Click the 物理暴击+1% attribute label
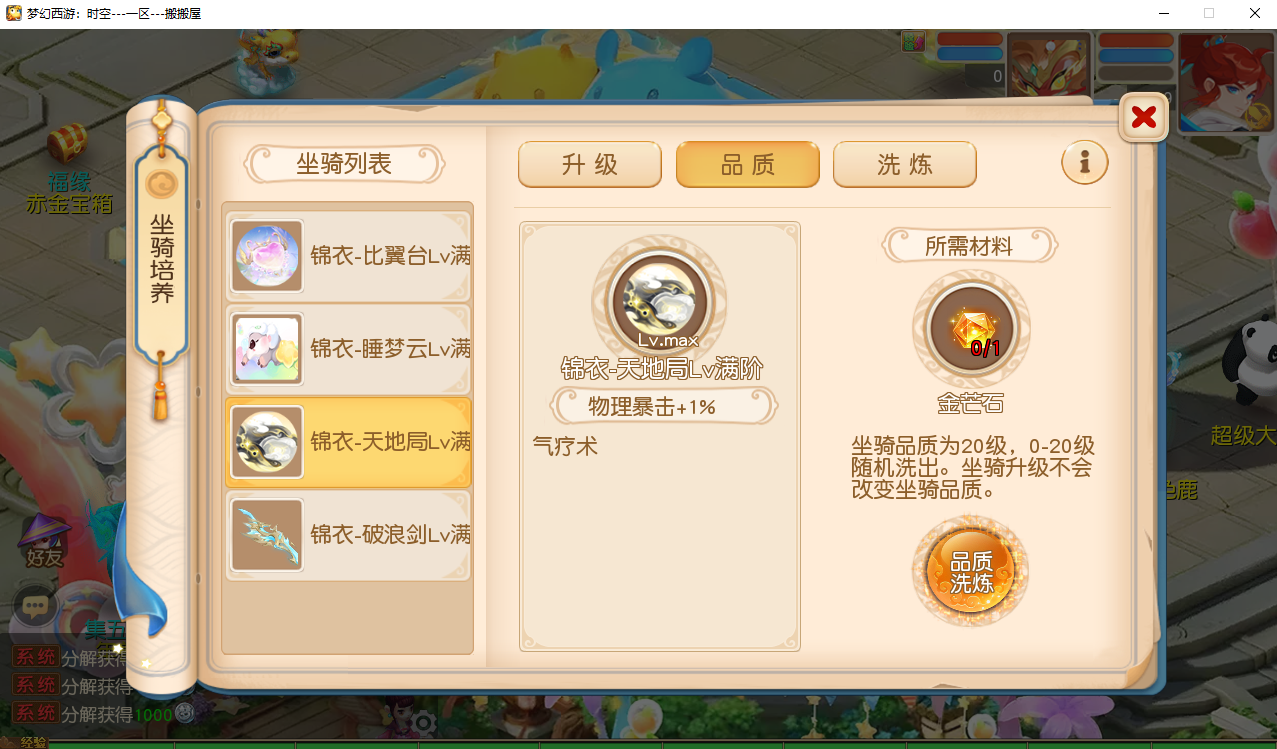 pyautogui.click(x=660, y=407)
